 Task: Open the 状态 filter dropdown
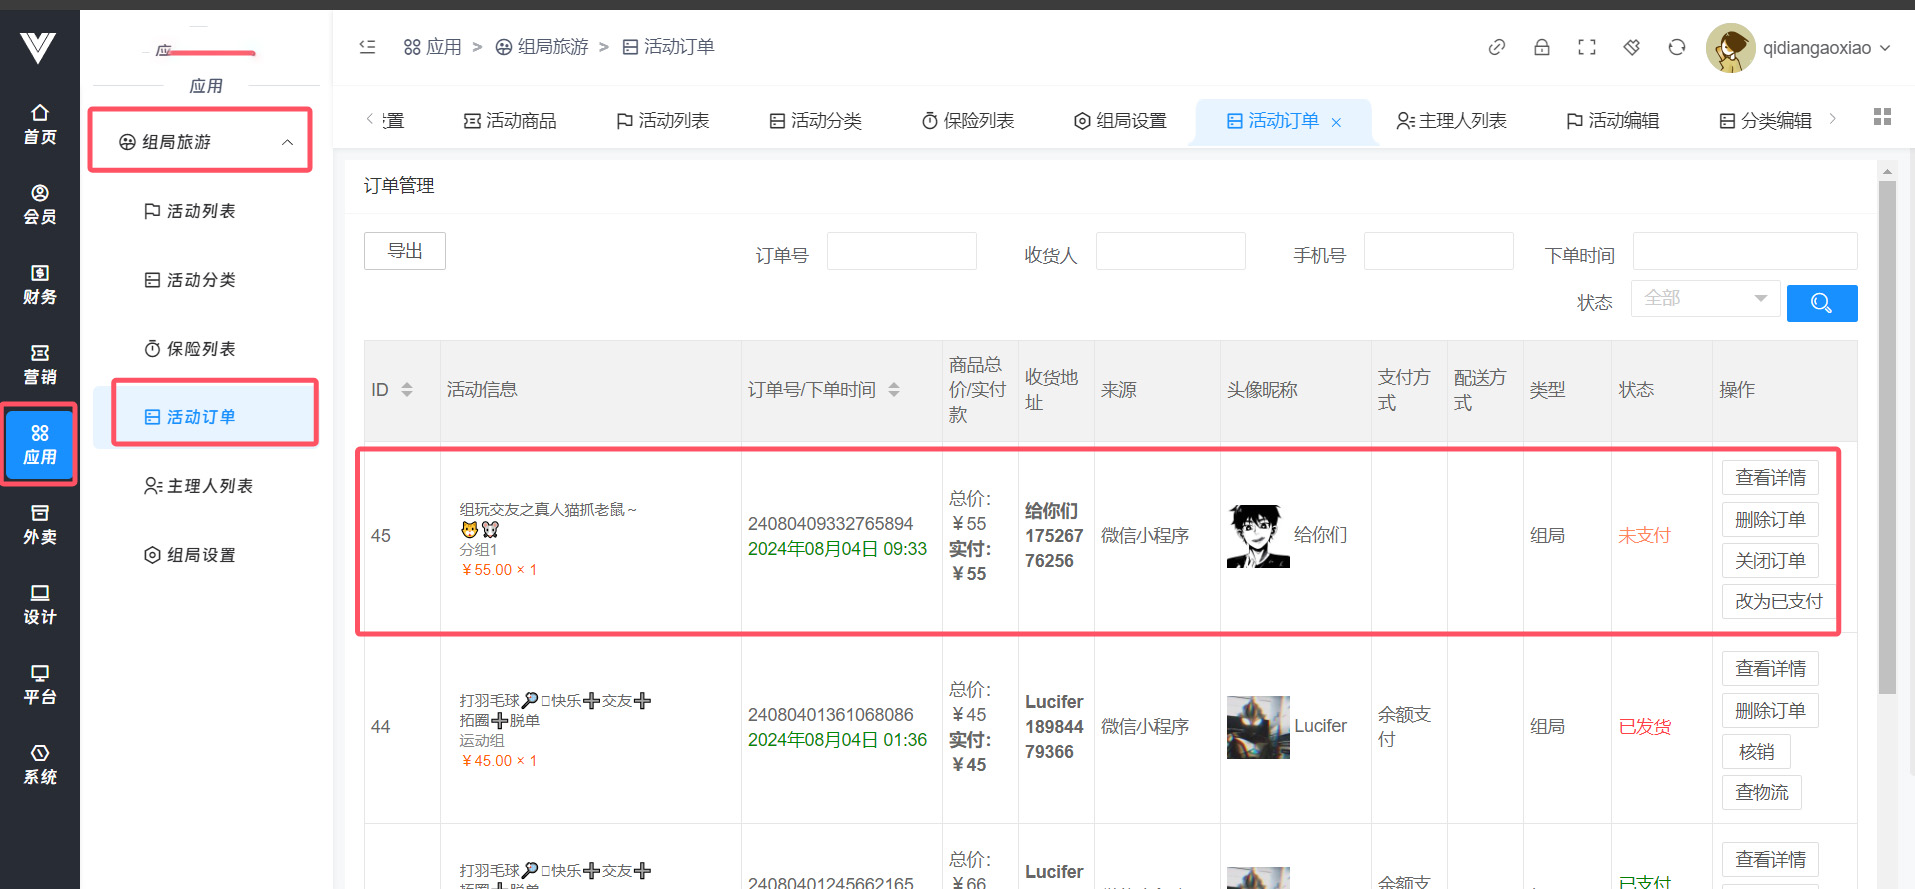1705,298
